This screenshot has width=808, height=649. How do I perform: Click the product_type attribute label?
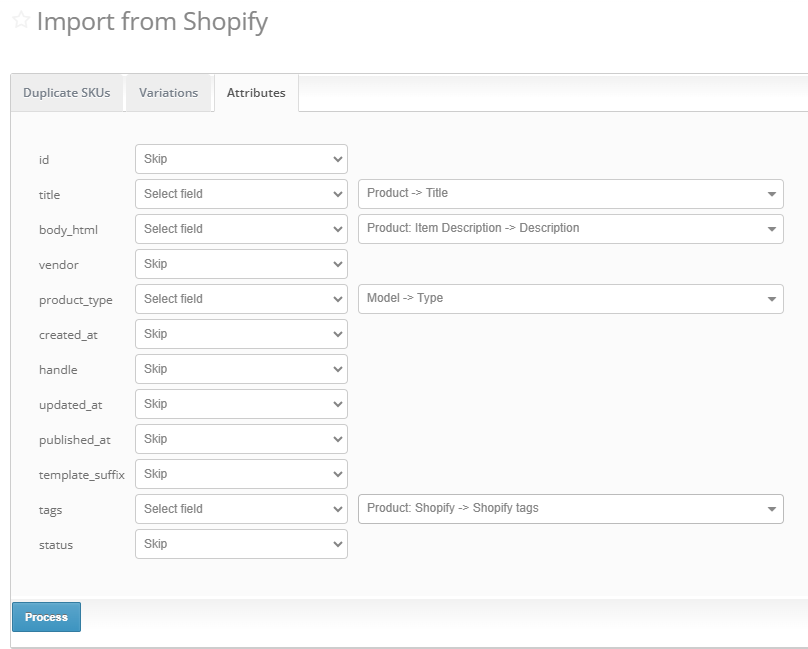click(76, 300)
